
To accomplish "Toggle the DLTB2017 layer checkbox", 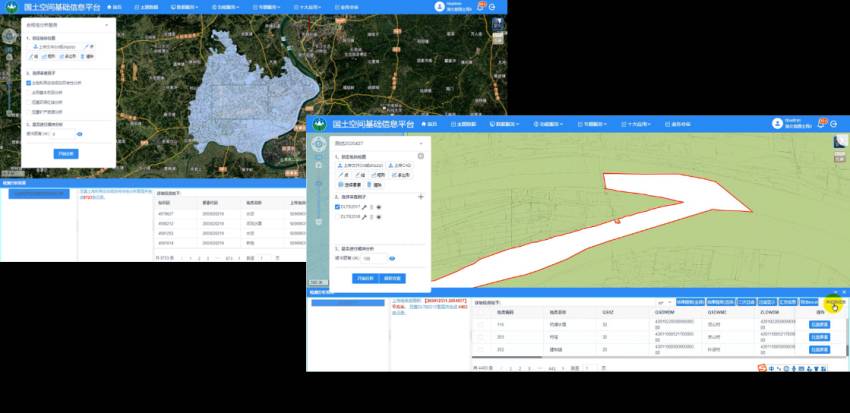I will pyautogui.click(x=337, y=207).
